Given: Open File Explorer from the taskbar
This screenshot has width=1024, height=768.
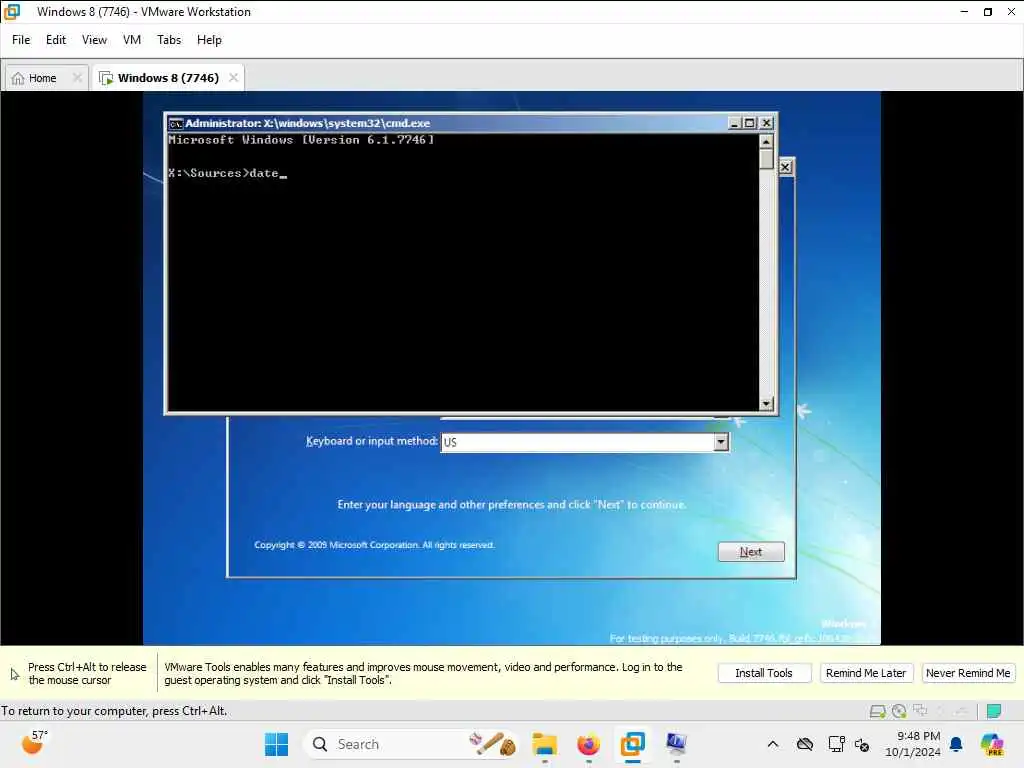Looking at the screenshot, I should pyautogui.click(x=544, y=744).
